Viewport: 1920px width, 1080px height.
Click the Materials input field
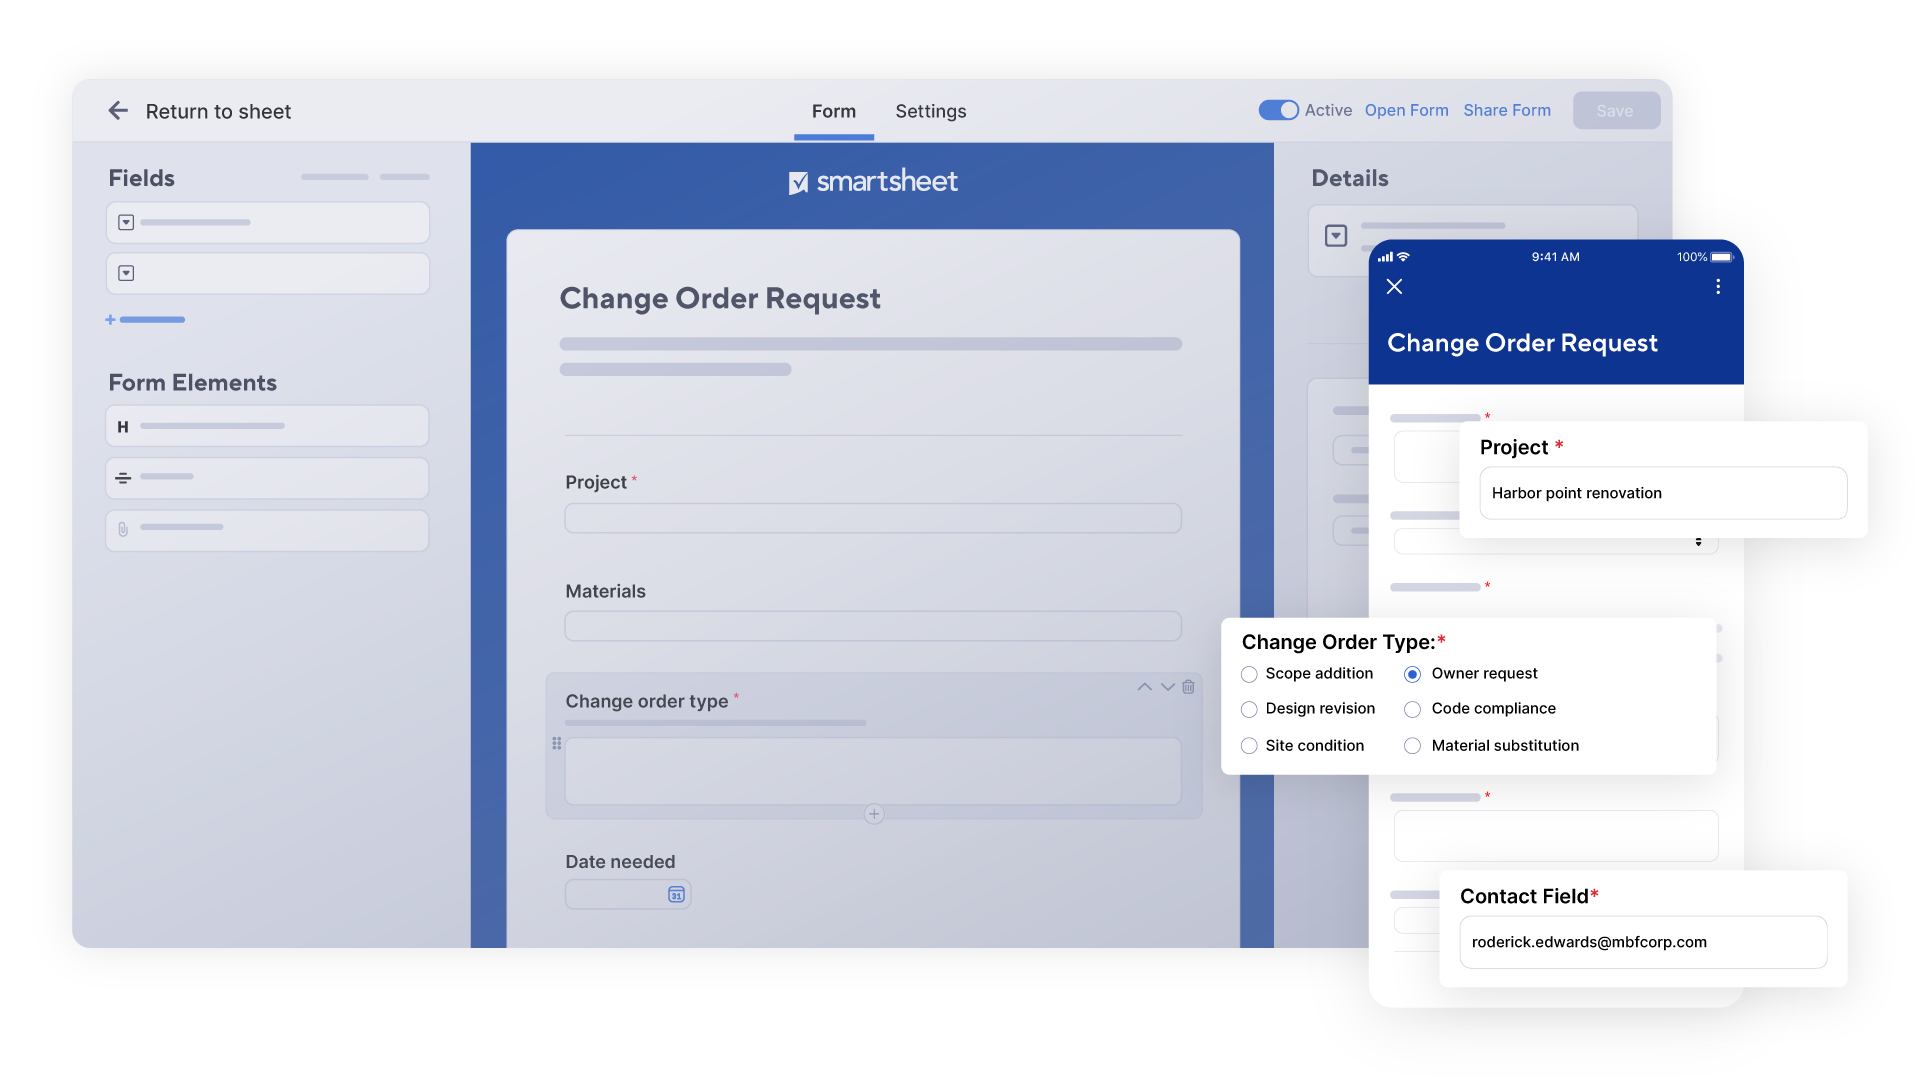coord(873,626)
